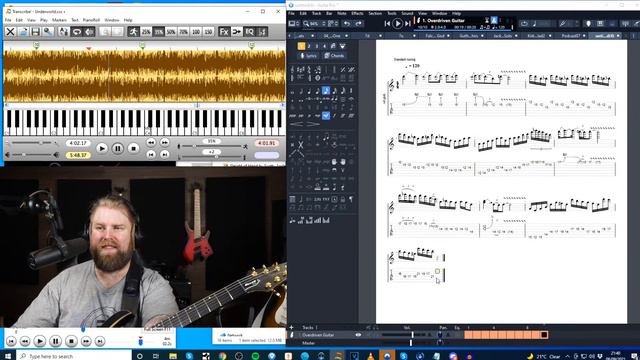Toggle the highlighted vibrato effect in edition palette

click(x=326, y=116)
